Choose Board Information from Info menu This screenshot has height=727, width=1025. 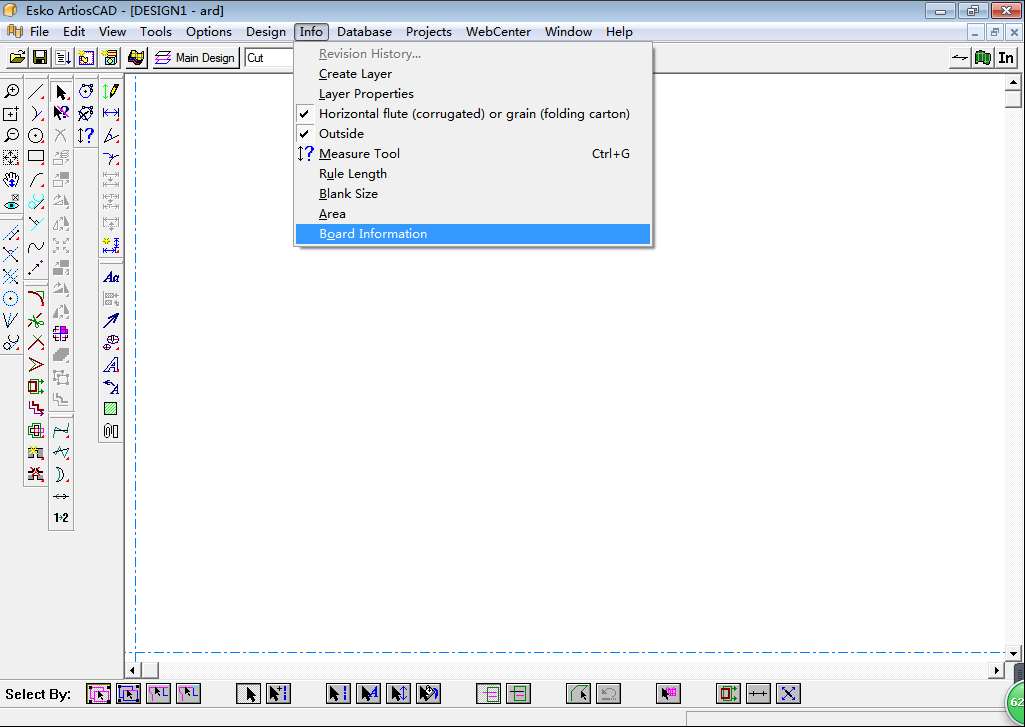(473, 234)
